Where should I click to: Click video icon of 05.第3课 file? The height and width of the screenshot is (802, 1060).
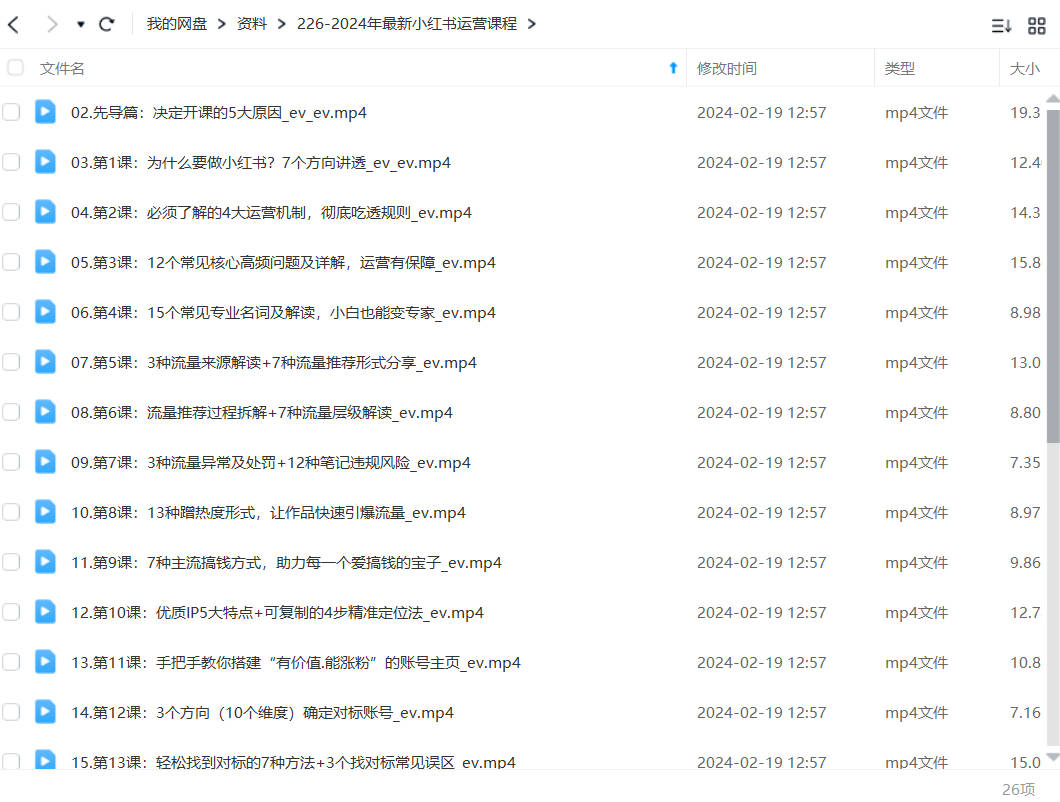(45, 262)
